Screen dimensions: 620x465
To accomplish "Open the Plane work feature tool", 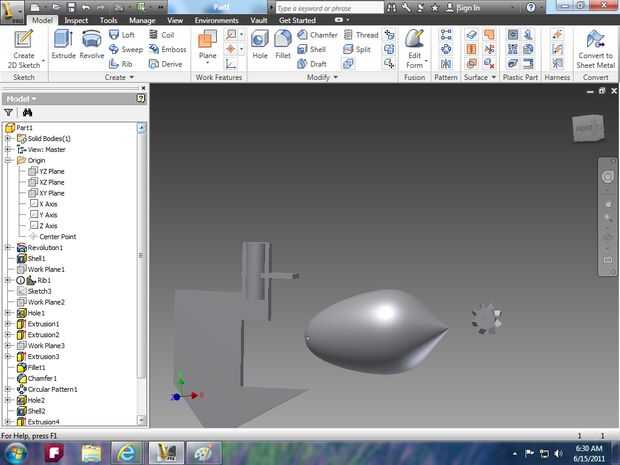I will 208,47.
